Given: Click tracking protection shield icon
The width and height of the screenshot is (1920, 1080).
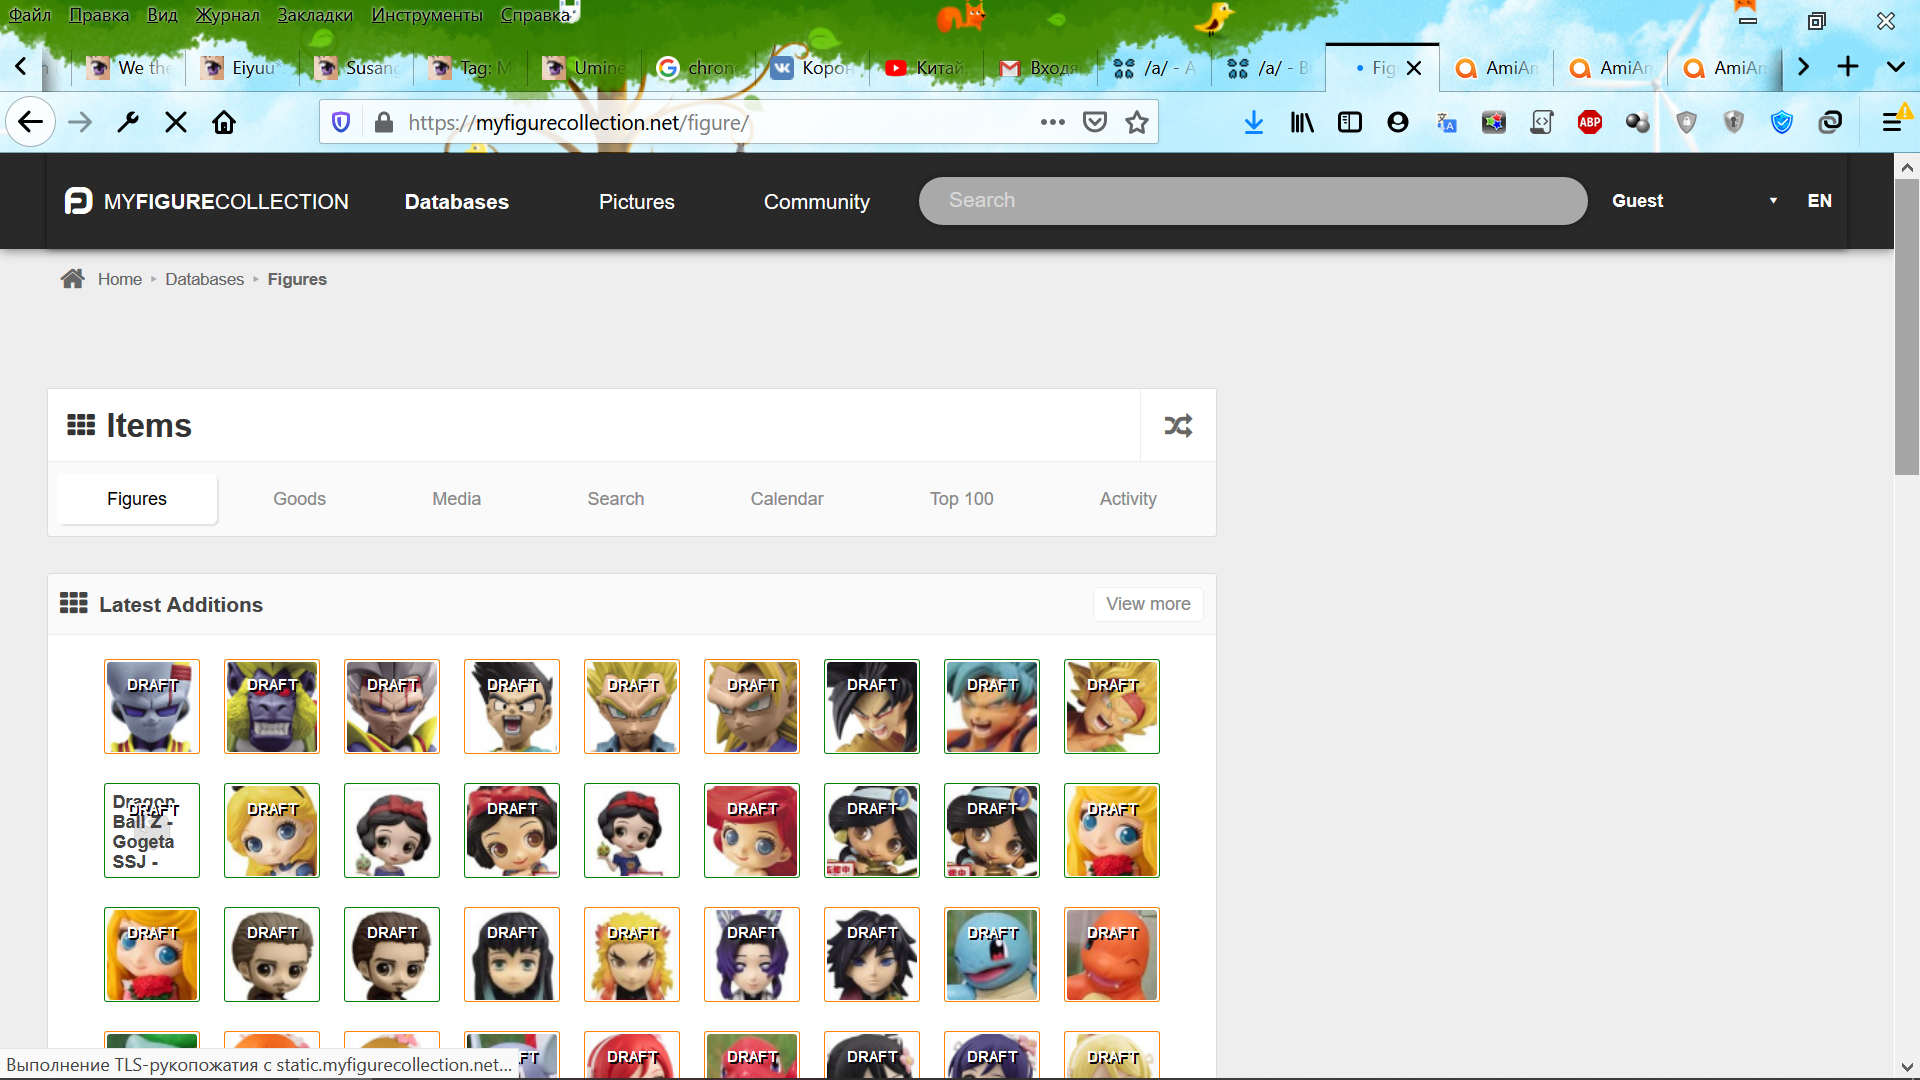Looking at the screenshot, I should click(x=341, y=123).
